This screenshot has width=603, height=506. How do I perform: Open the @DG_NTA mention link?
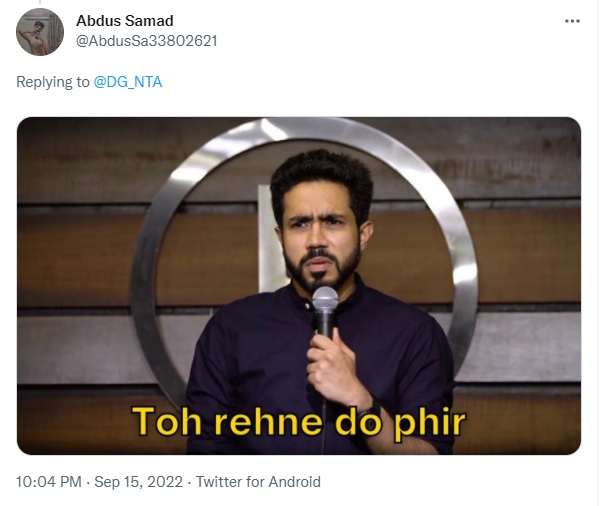click(128, 82)
